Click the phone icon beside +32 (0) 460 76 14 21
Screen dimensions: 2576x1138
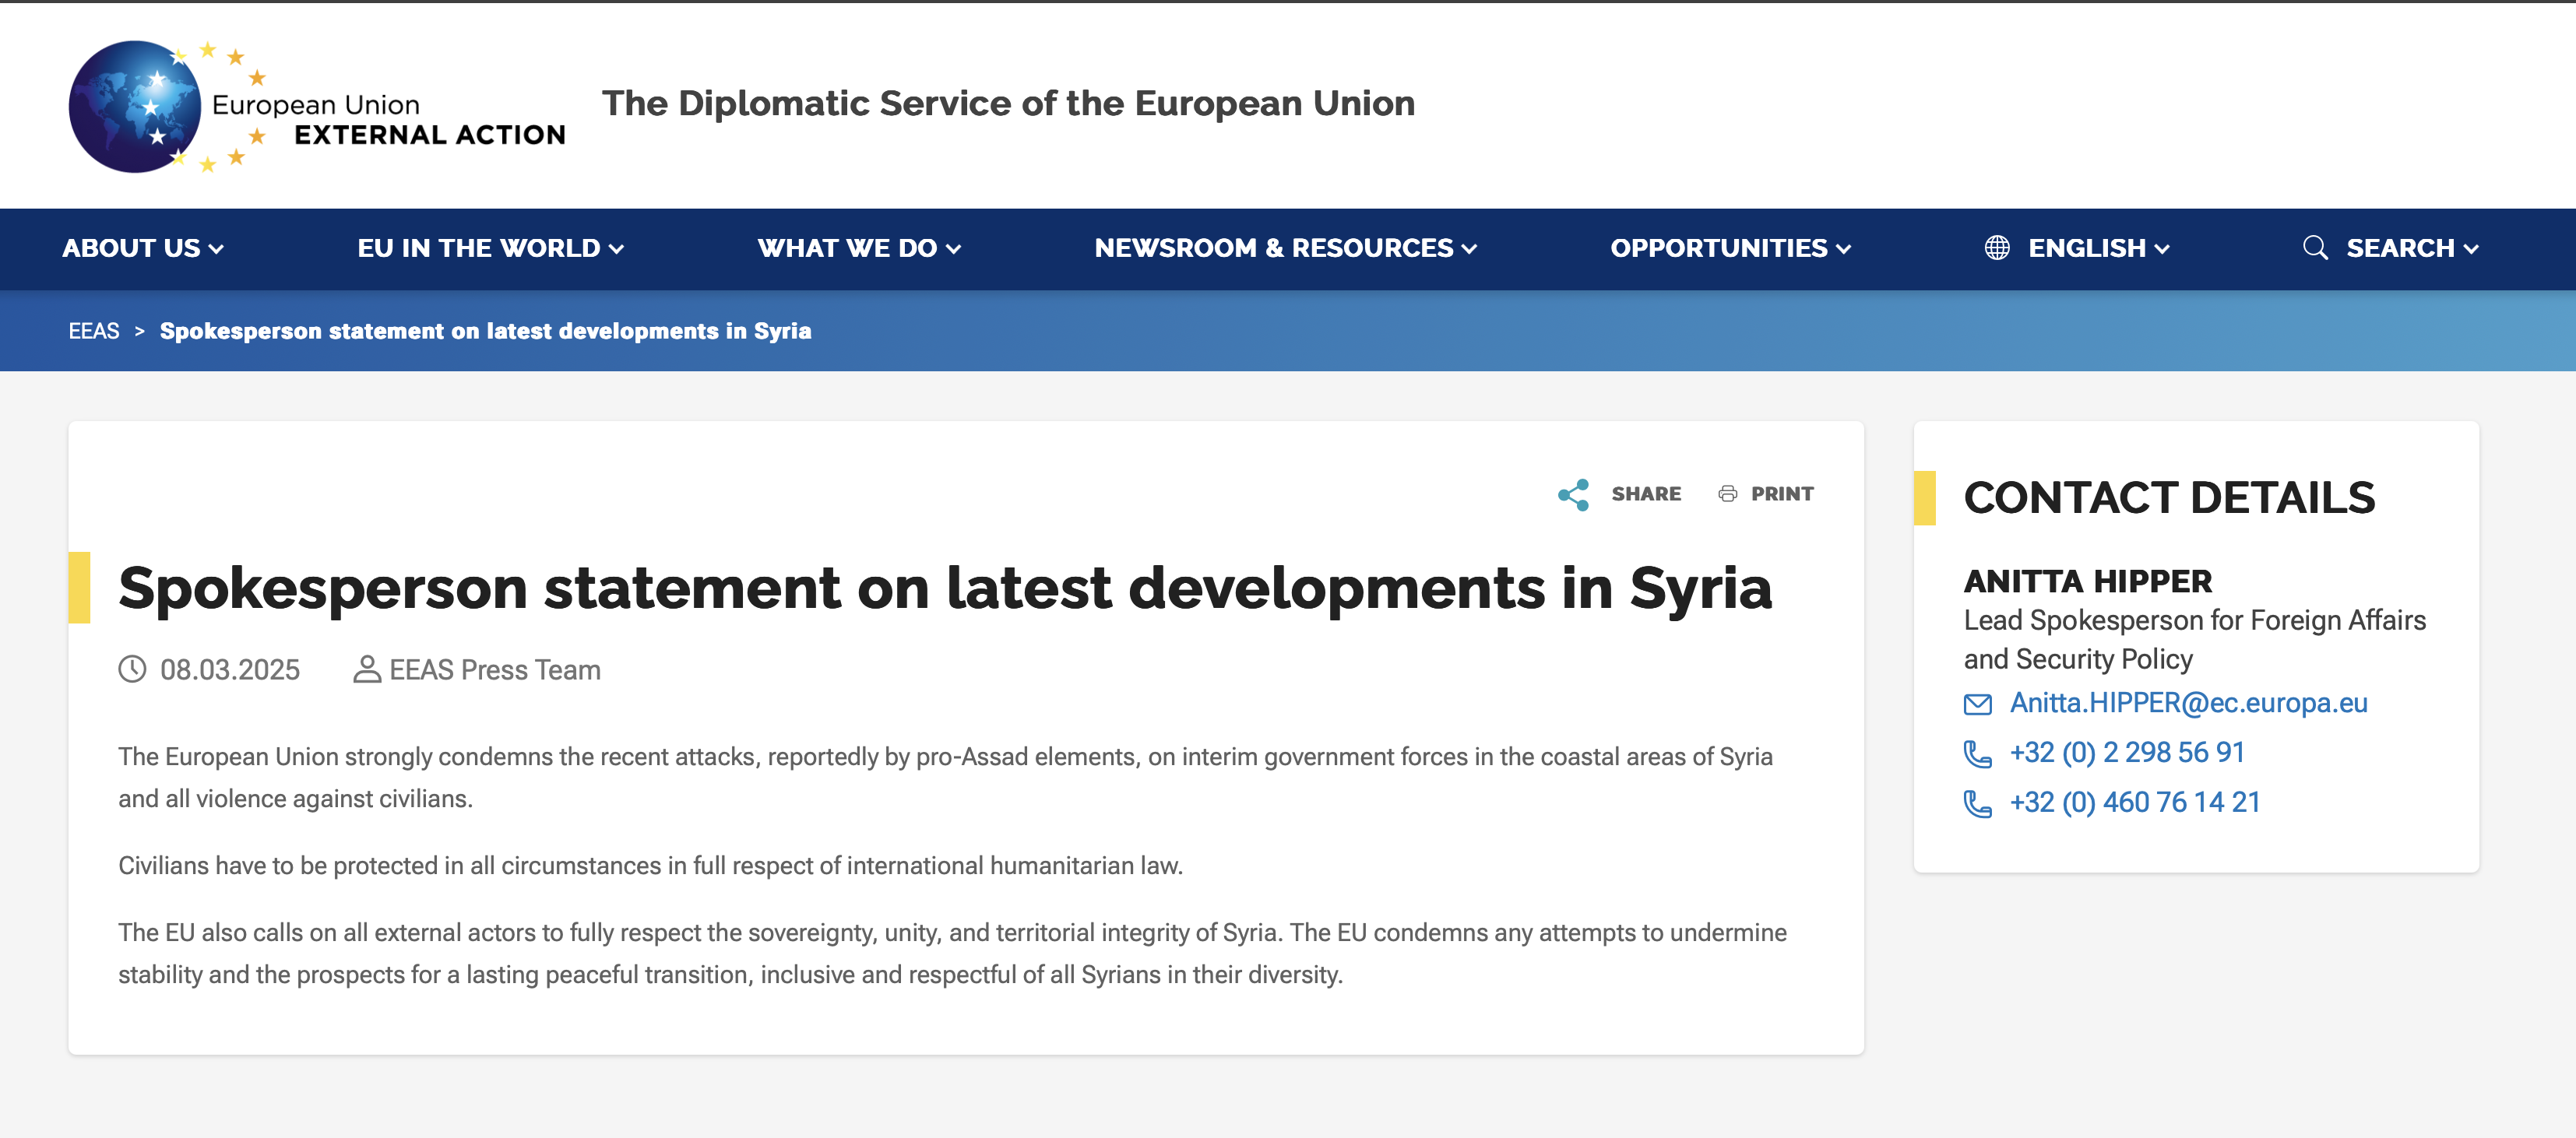coord(1977,804)
